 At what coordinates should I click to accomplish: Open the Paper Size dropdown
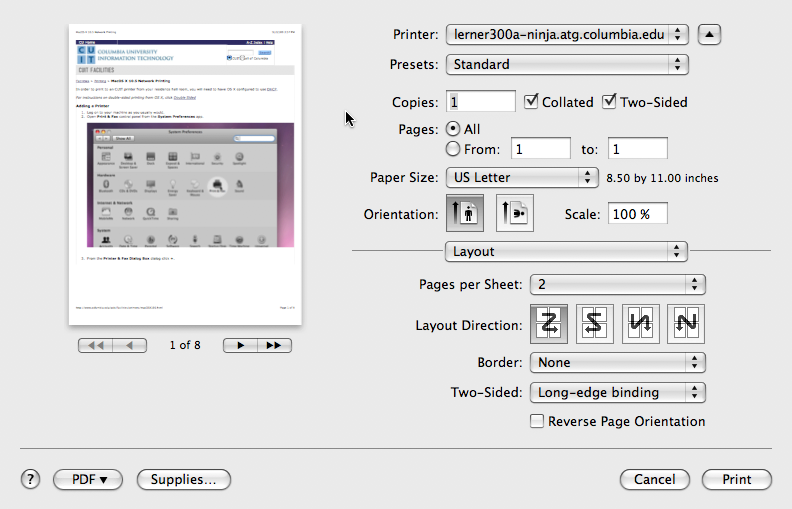(522, 177)
